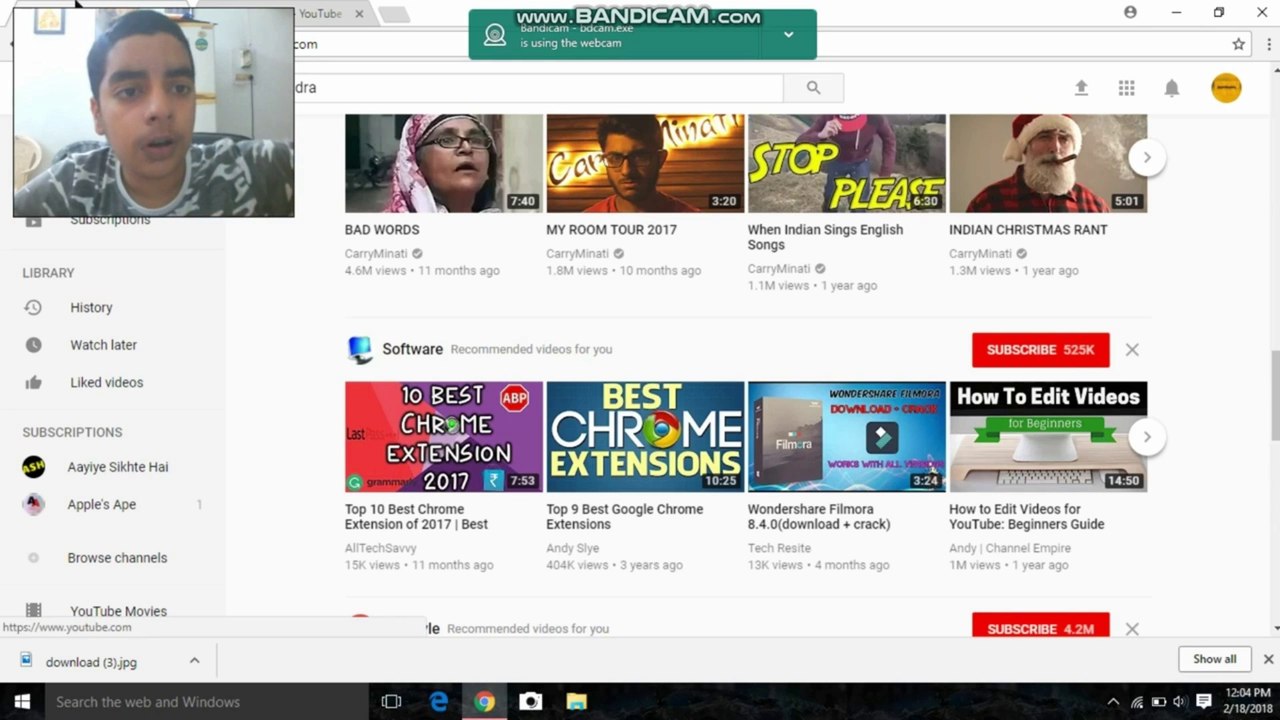
Task: Click the YouTube search magnifier button
Action: pos(813,88)
